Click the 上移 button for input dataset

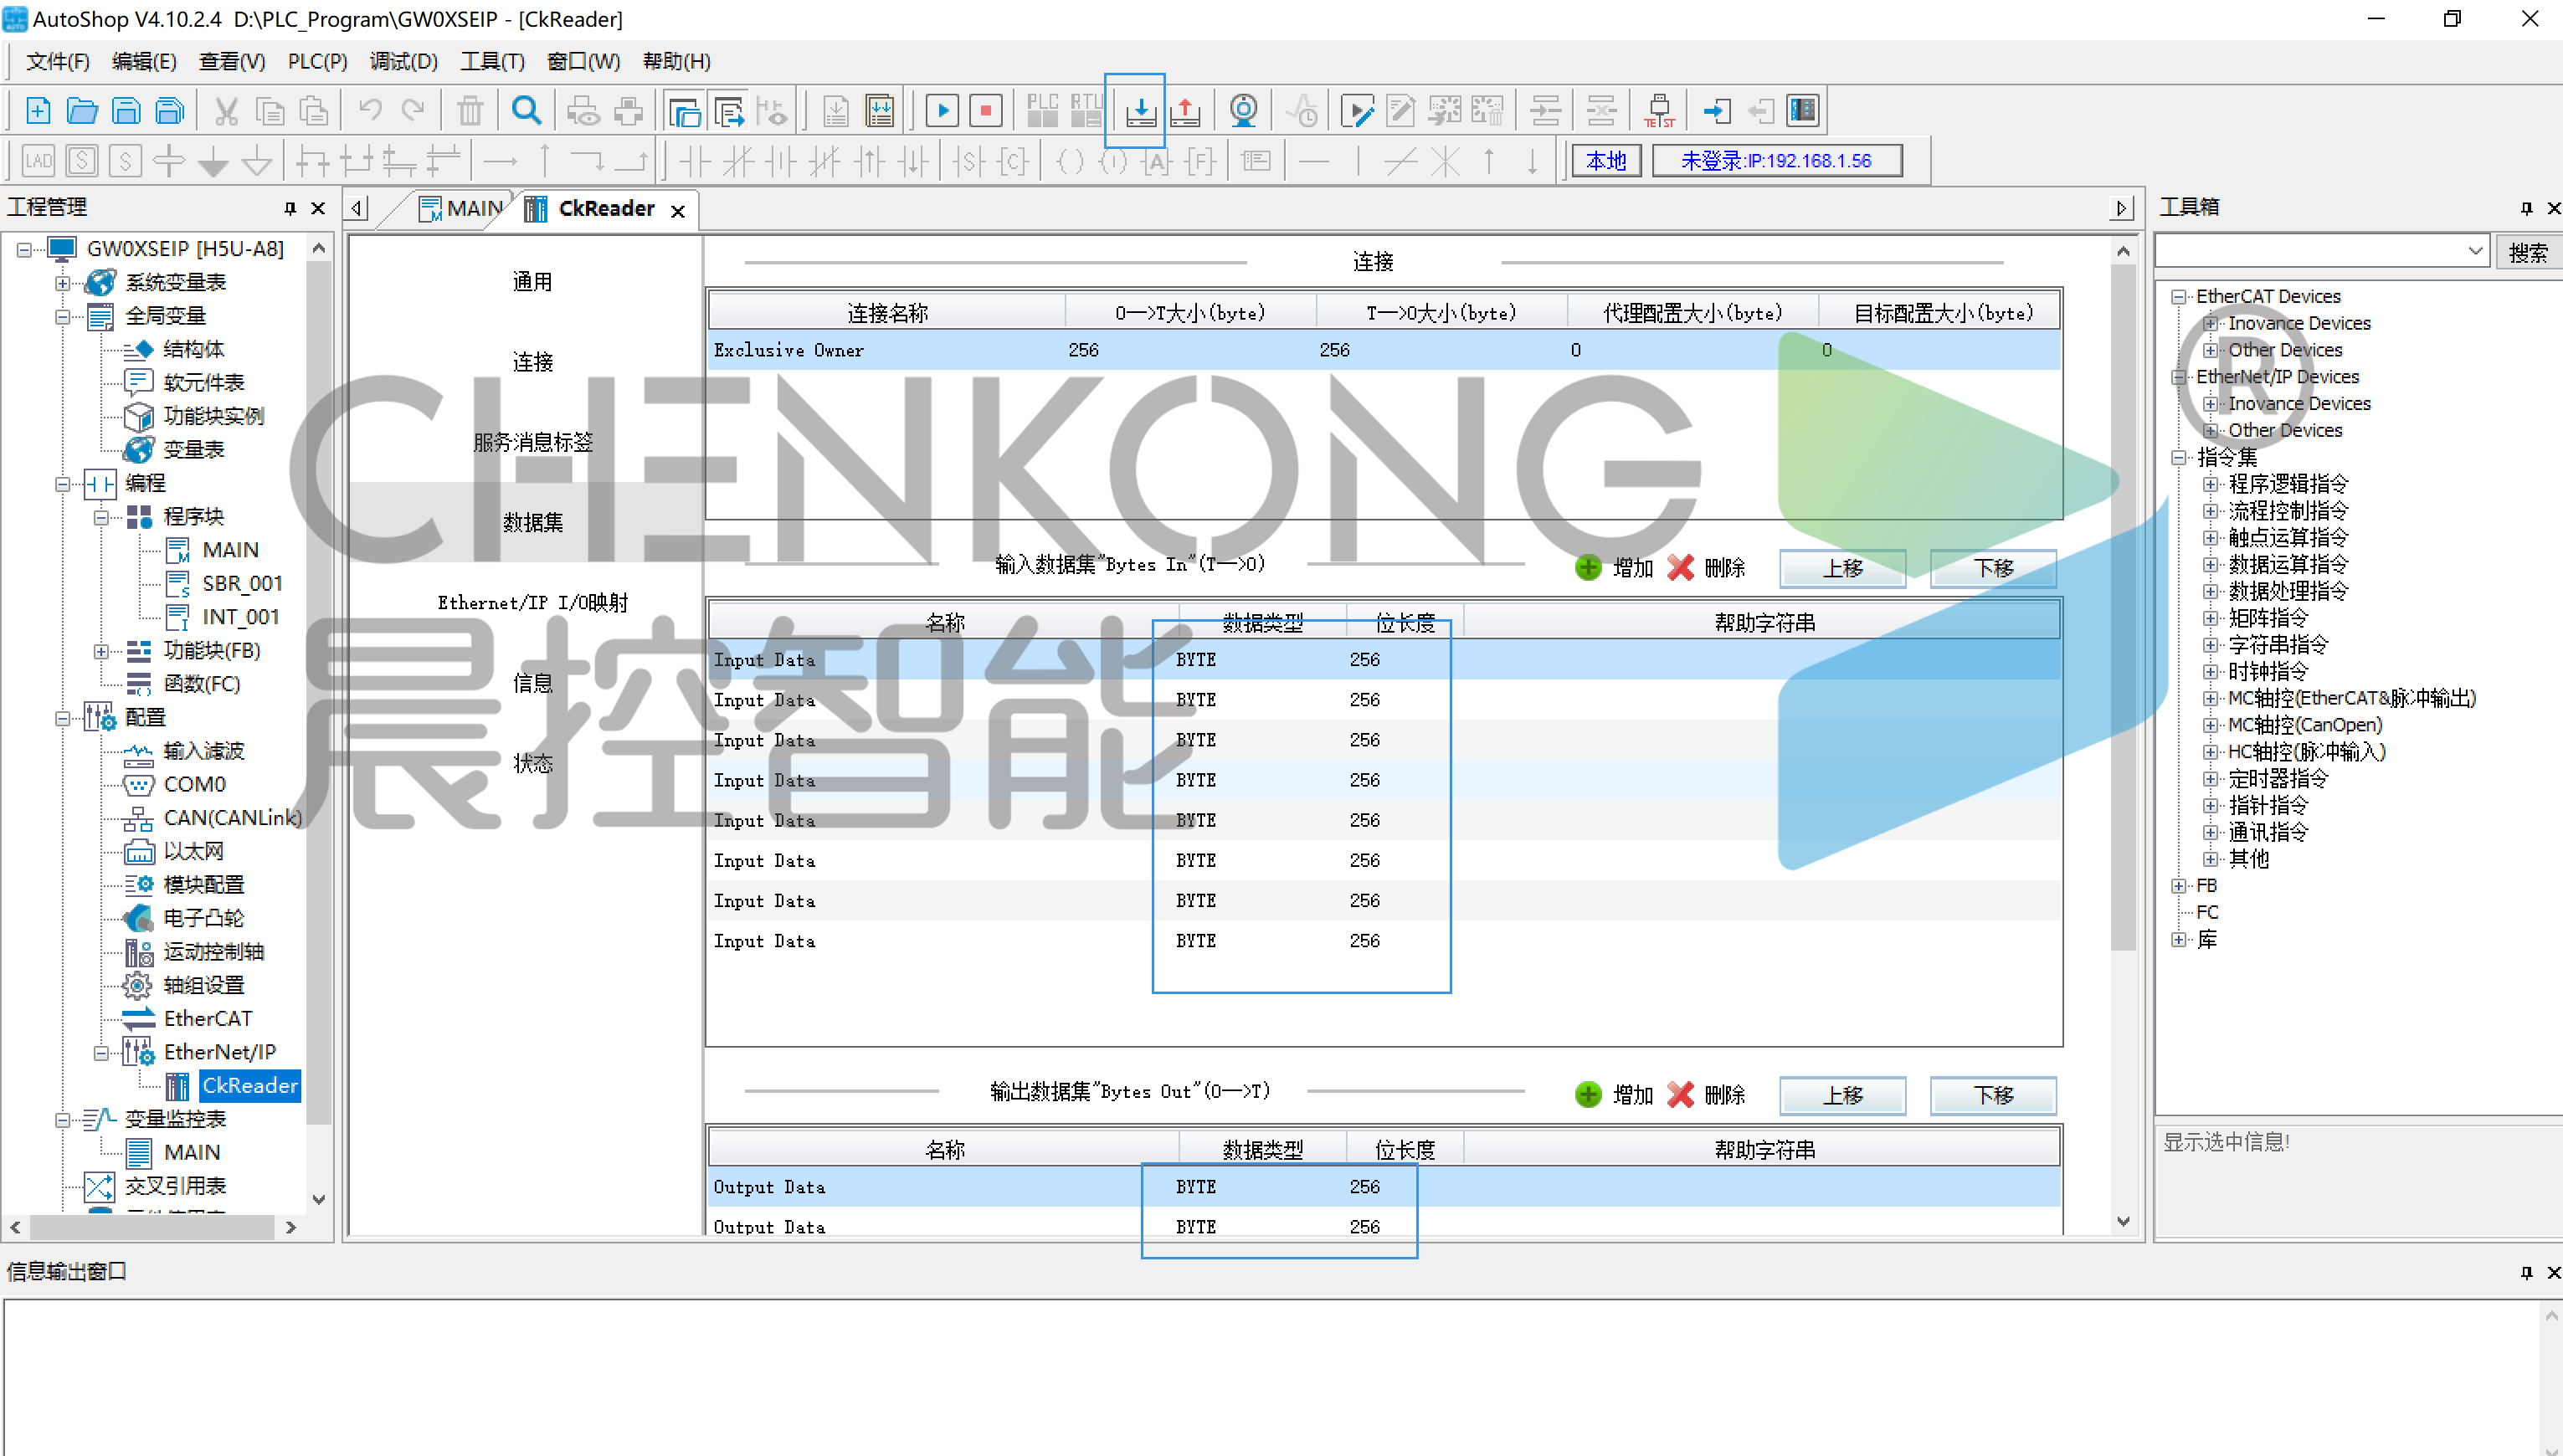(x=1842, y=569)
